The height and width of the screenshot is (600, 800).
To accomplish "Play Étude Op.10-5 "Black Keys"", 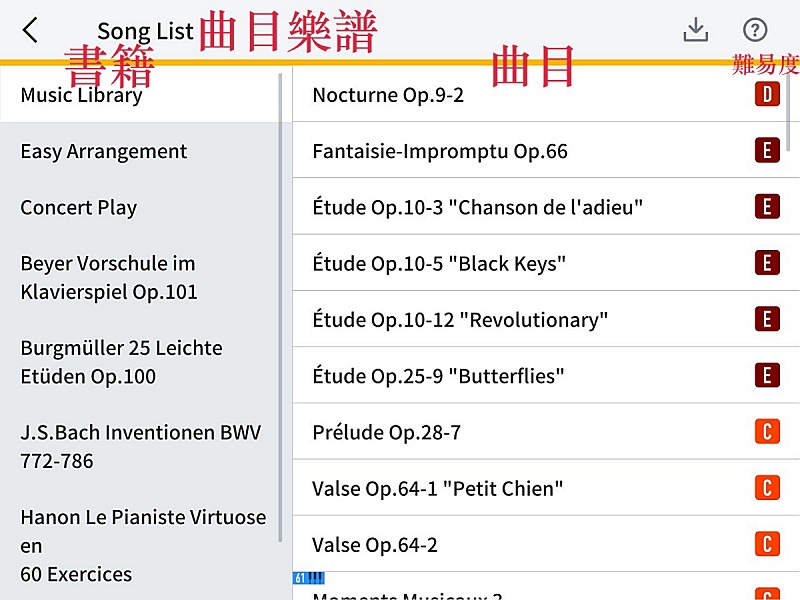I will click(x=439, y=264).
